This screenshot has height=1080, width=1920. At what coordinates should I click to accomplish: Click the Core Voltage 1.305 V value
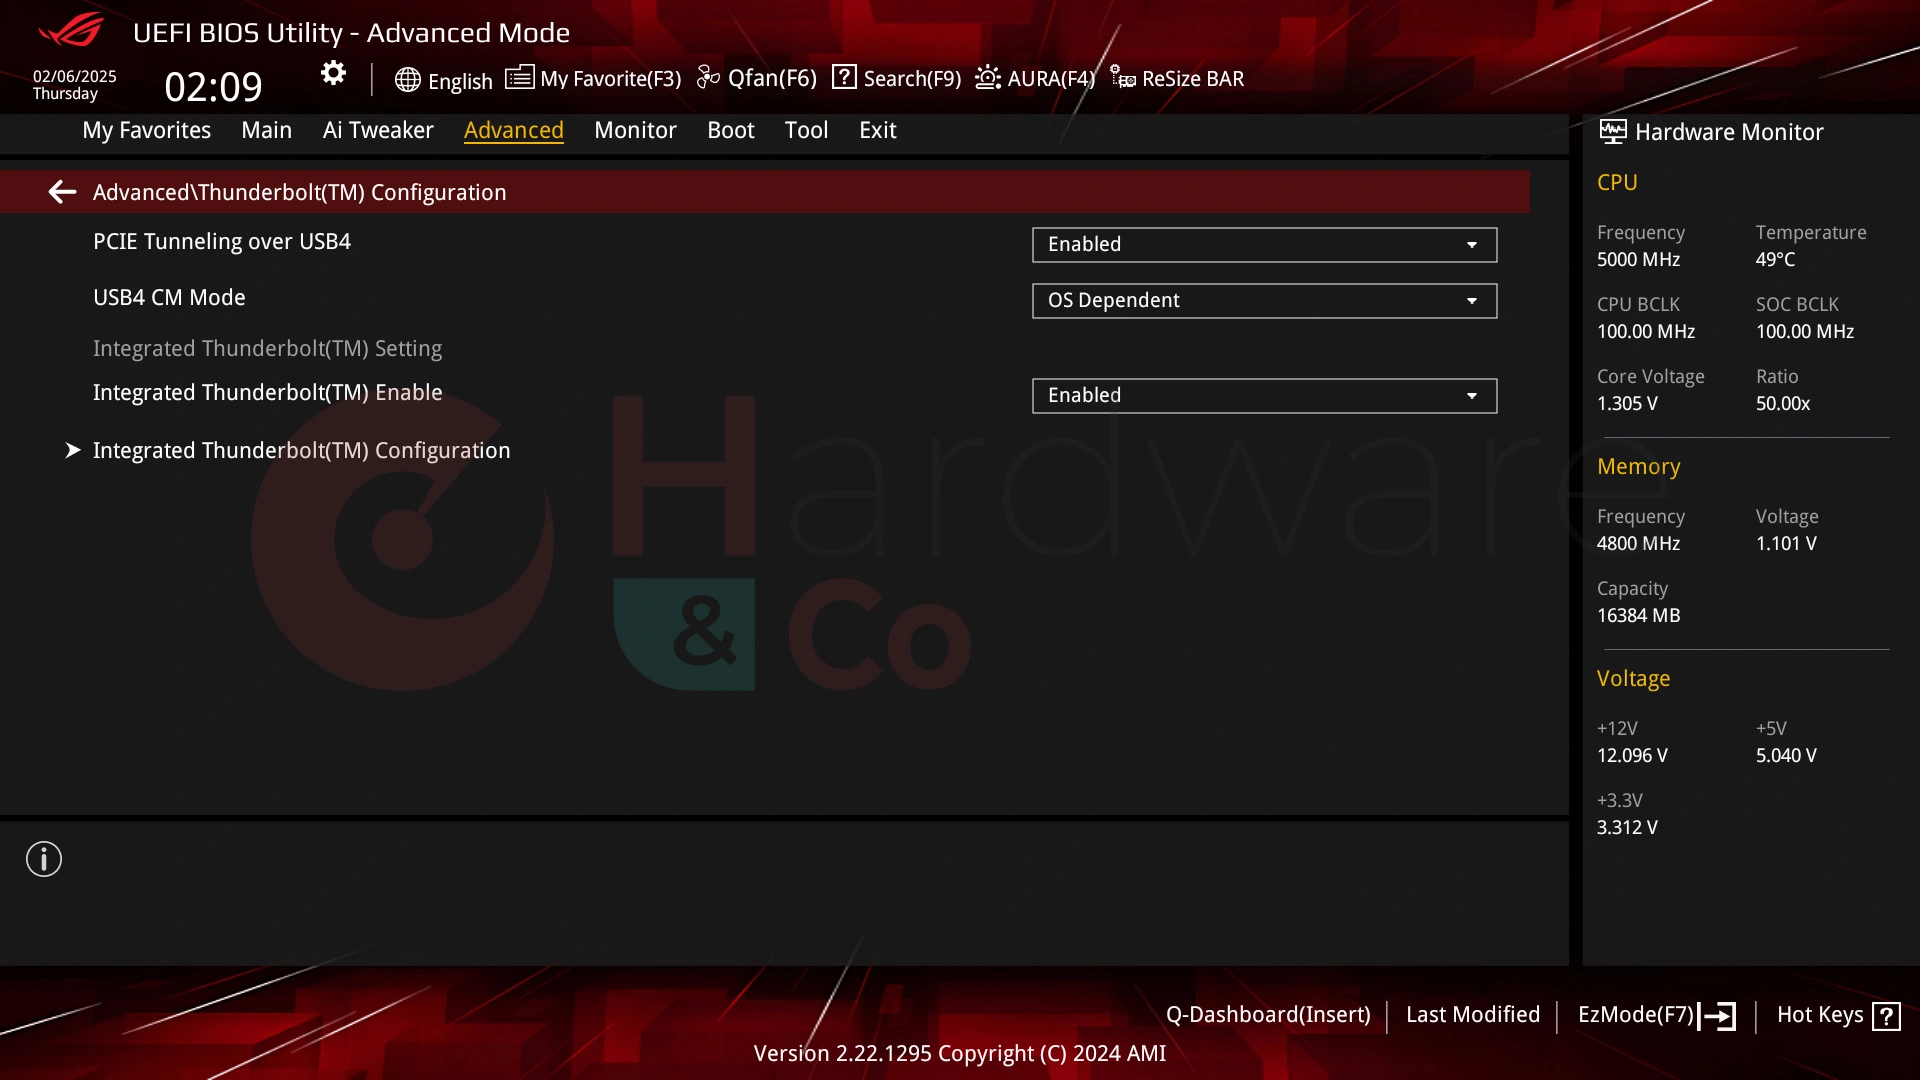point(1627,403)
